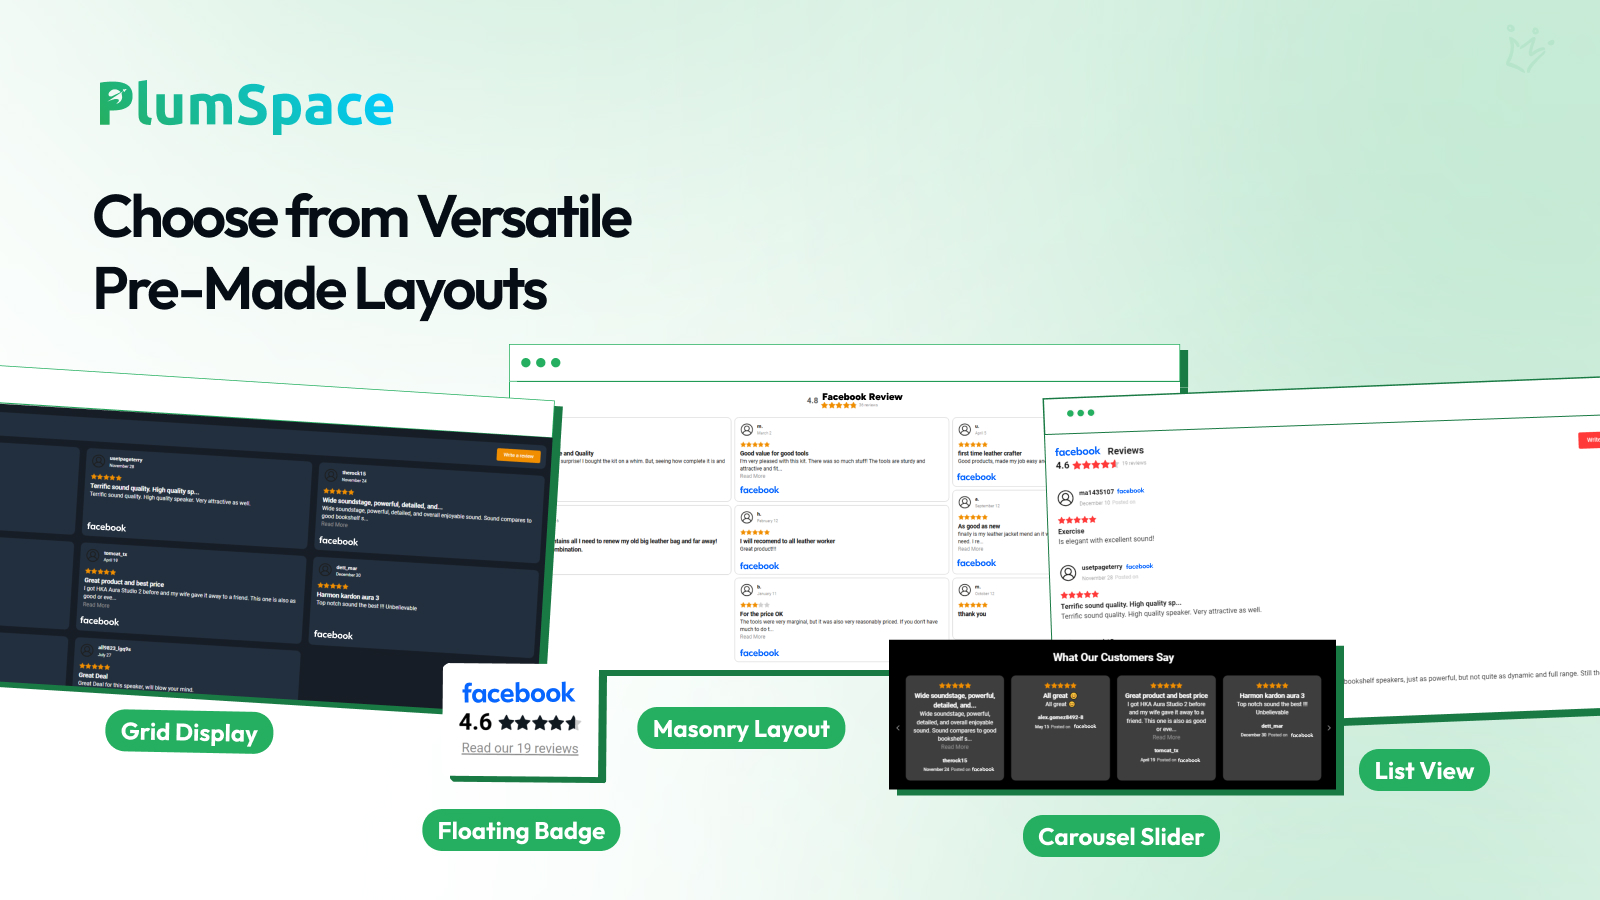The width and height of the screenshot is (1600, 900).
Task: Click Read More on 'Wide soundstage' grid card
Action: [x=334, y=524]
